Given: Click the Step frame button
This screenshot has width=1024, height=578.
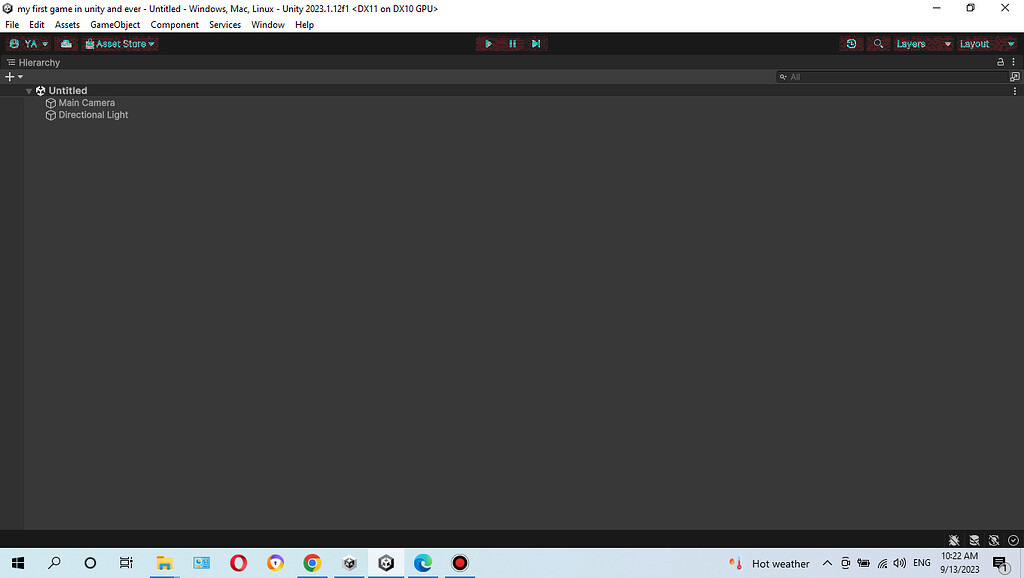Looking at the screenshot, I should click(536, 43).
